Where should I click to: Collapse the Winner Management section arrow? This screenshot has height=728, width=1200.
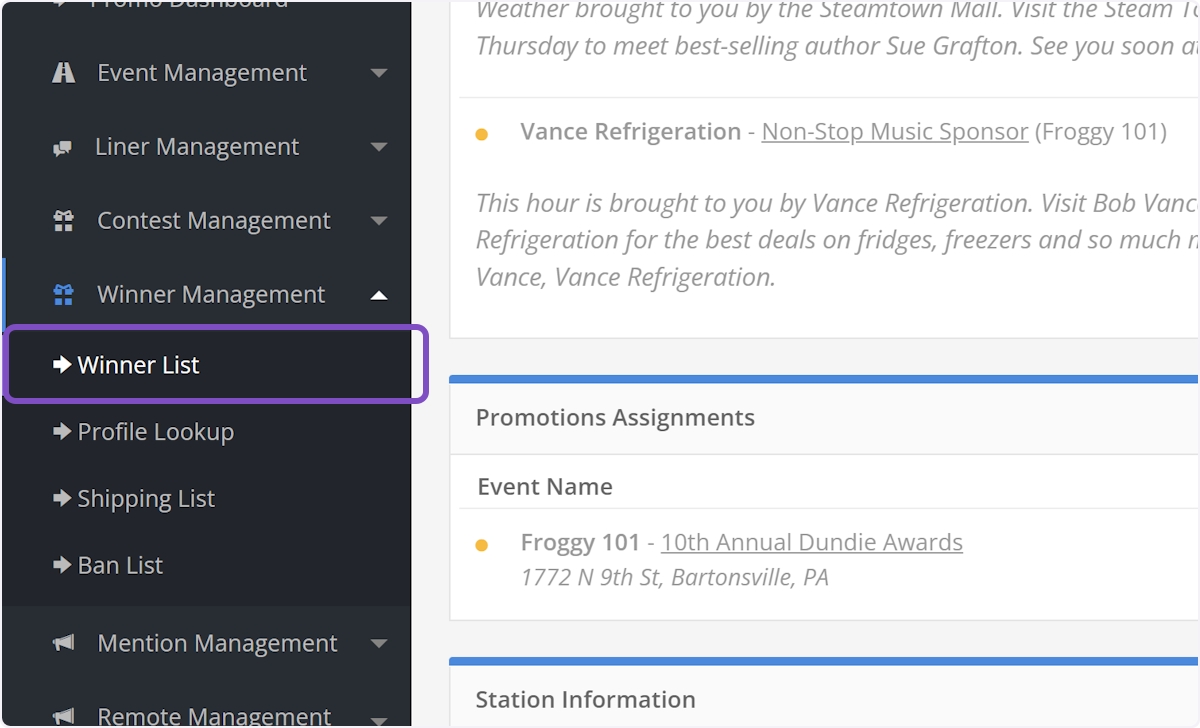[x=378, y=295]
